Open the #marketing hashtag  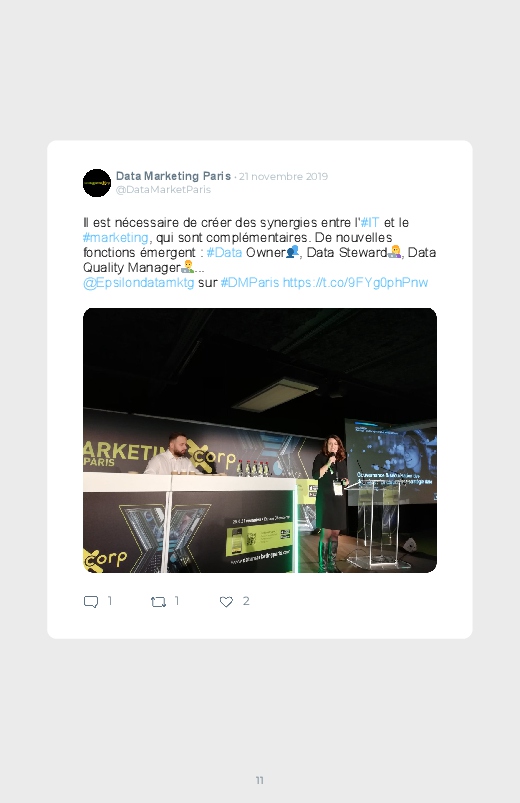[x=116, y=238]
